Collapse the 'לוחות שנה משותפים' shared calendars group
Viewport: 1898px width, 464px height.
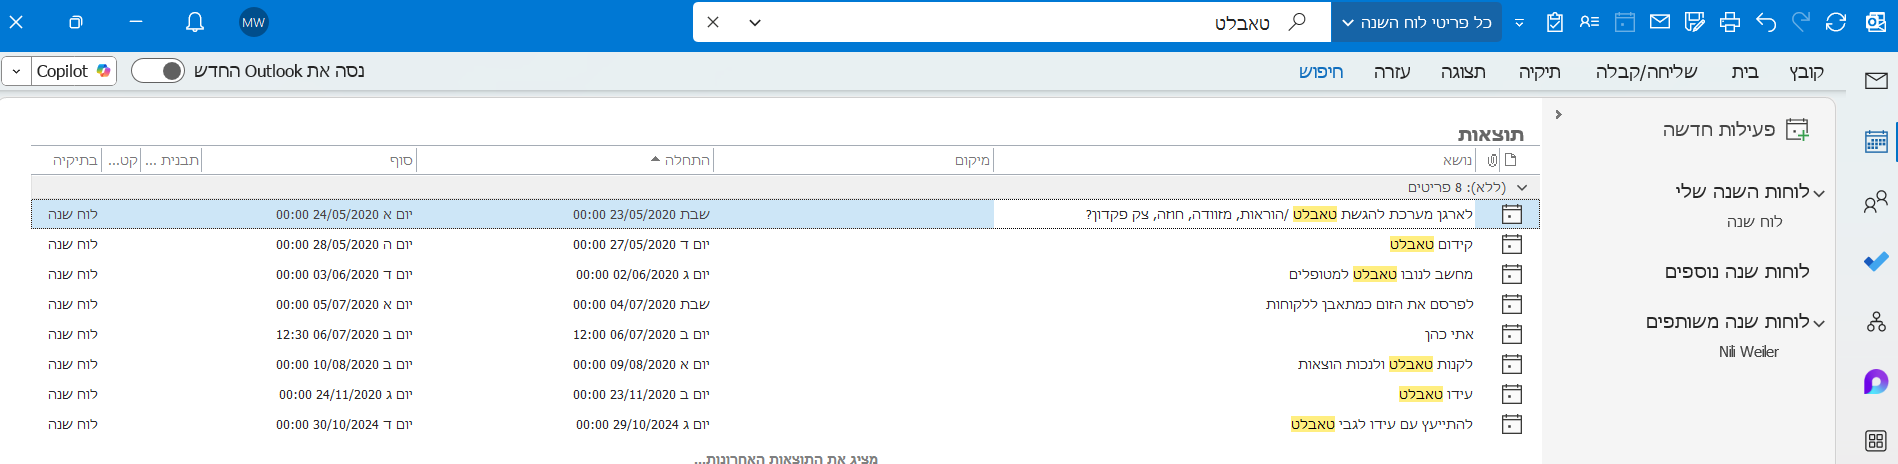click(1819, 323)
